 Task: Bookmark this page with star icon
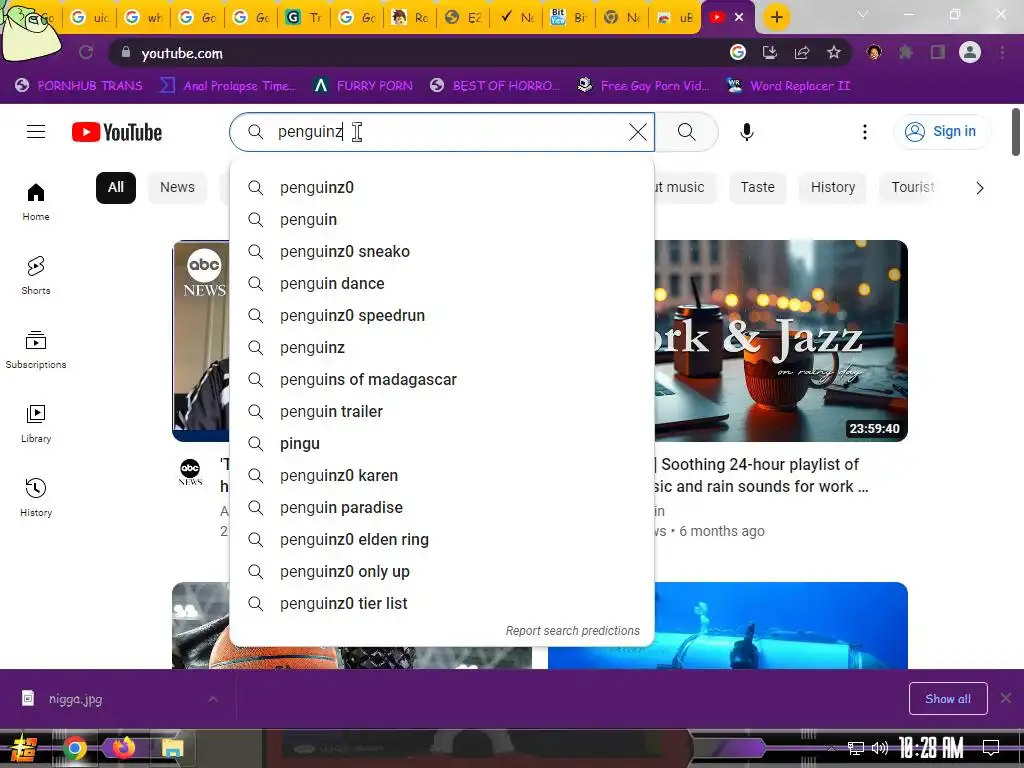pyautogui.click(x=833, y=53)
